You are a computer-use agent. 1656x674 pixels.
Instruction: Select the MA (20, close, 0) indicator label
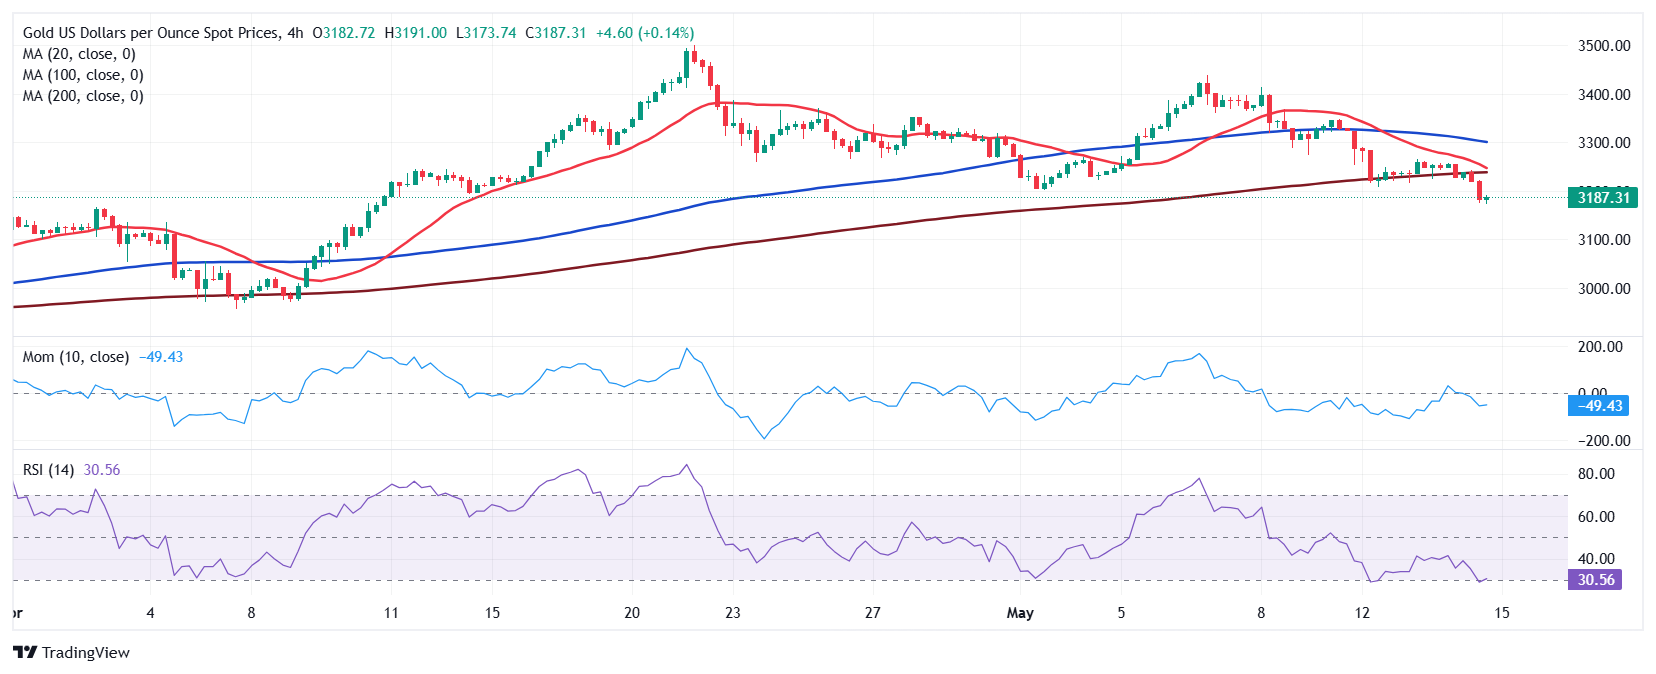tap(79, 54)
